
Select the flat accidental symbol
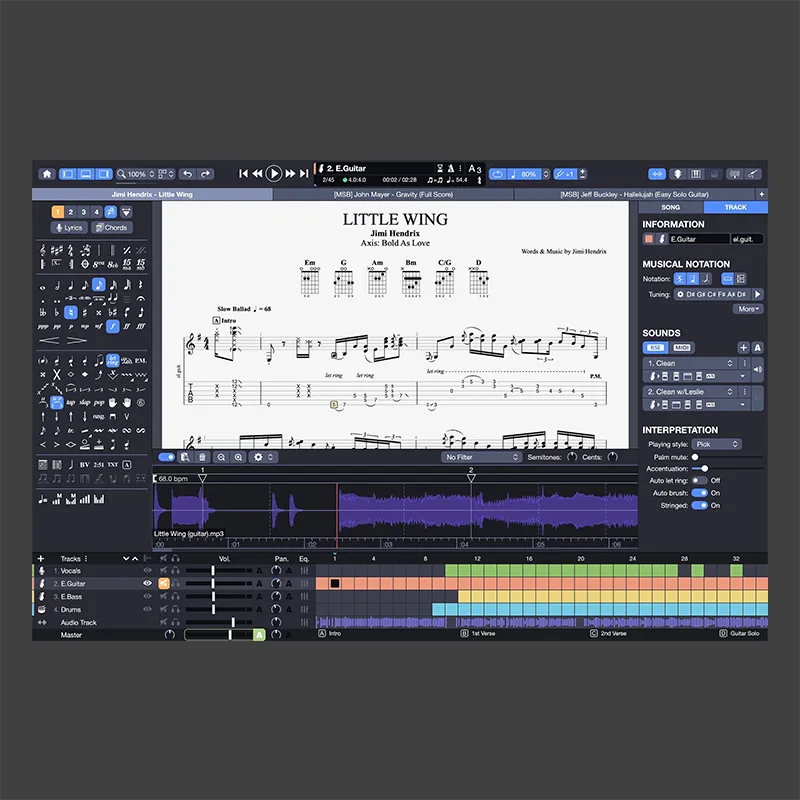click(57, 312)
